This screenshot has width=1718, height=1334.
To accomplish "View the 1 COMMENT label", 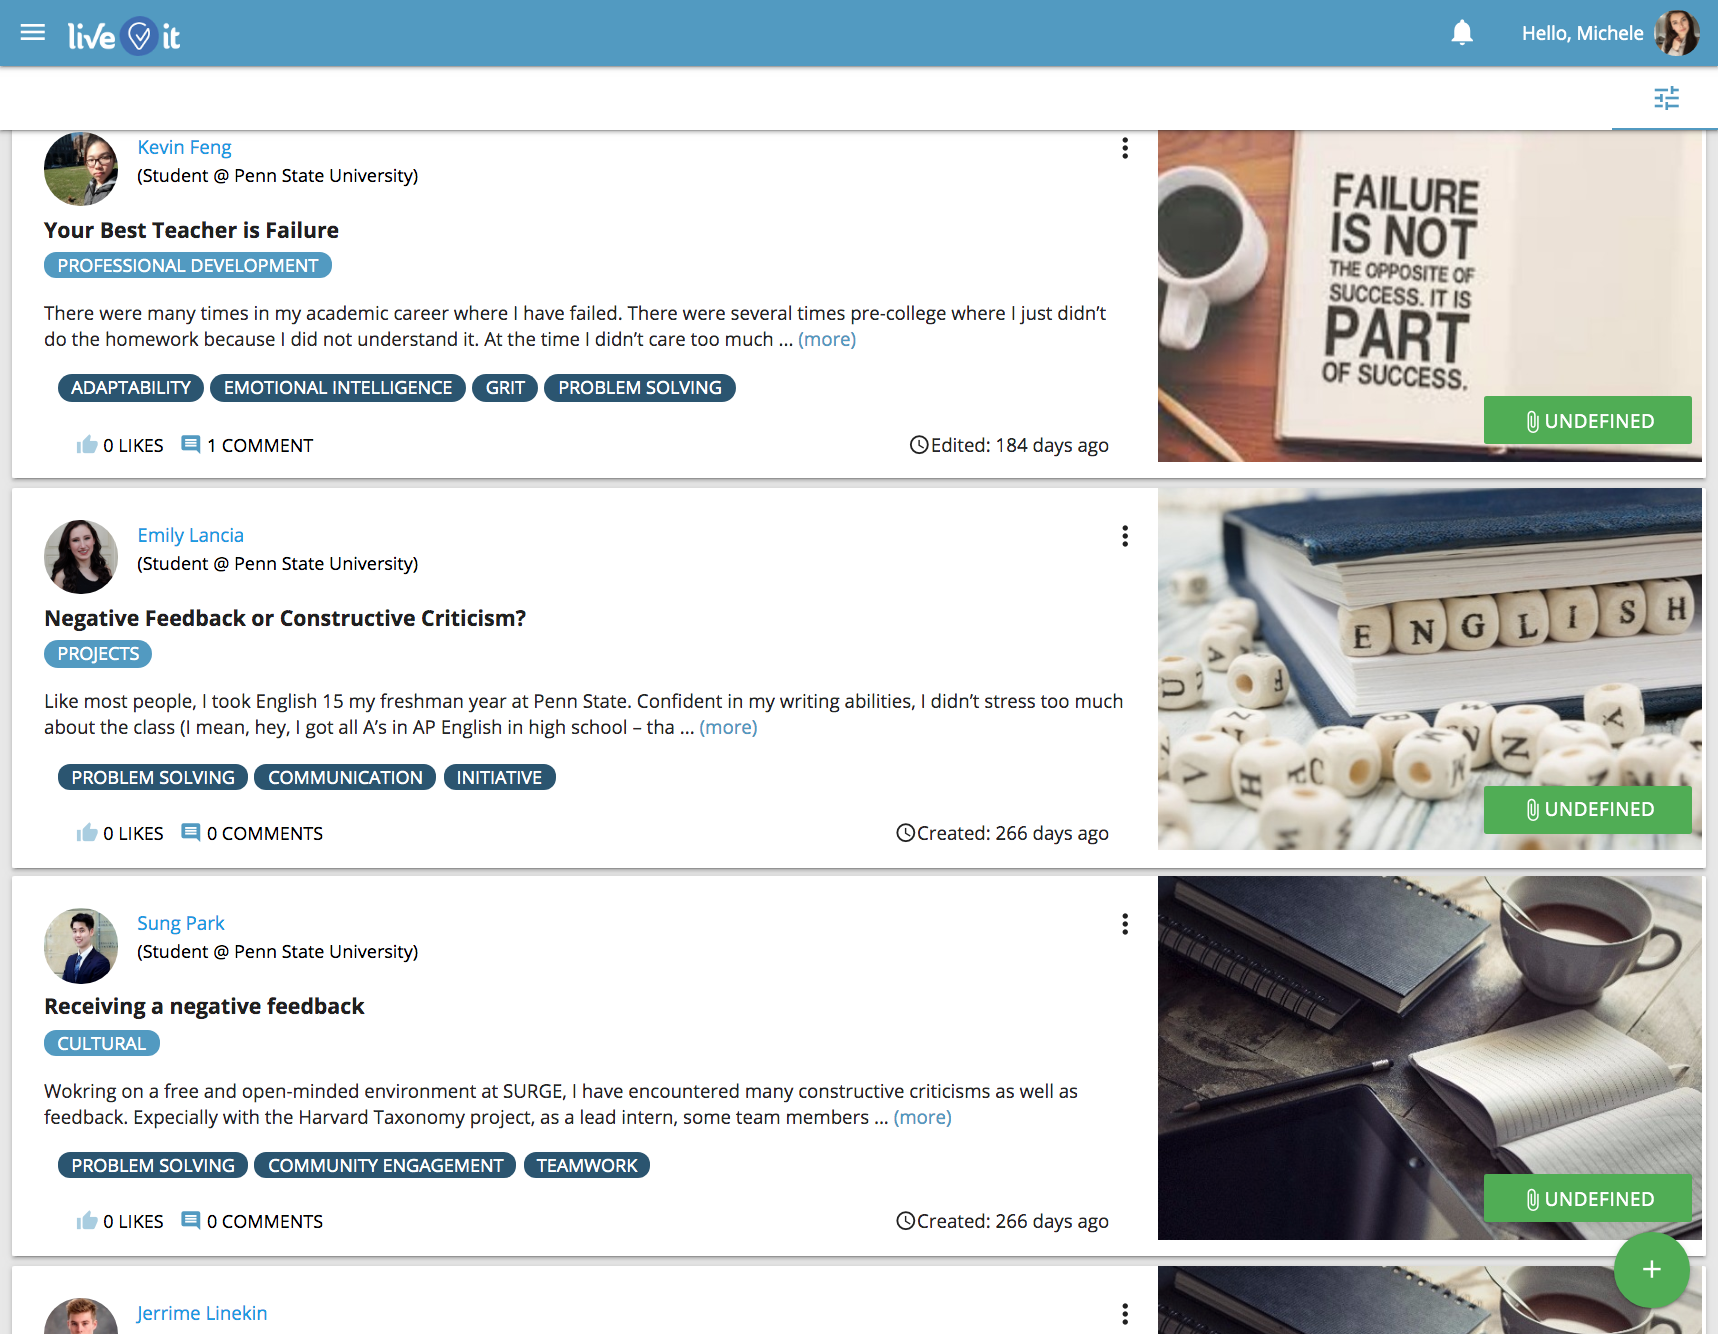I will point(260,445).
